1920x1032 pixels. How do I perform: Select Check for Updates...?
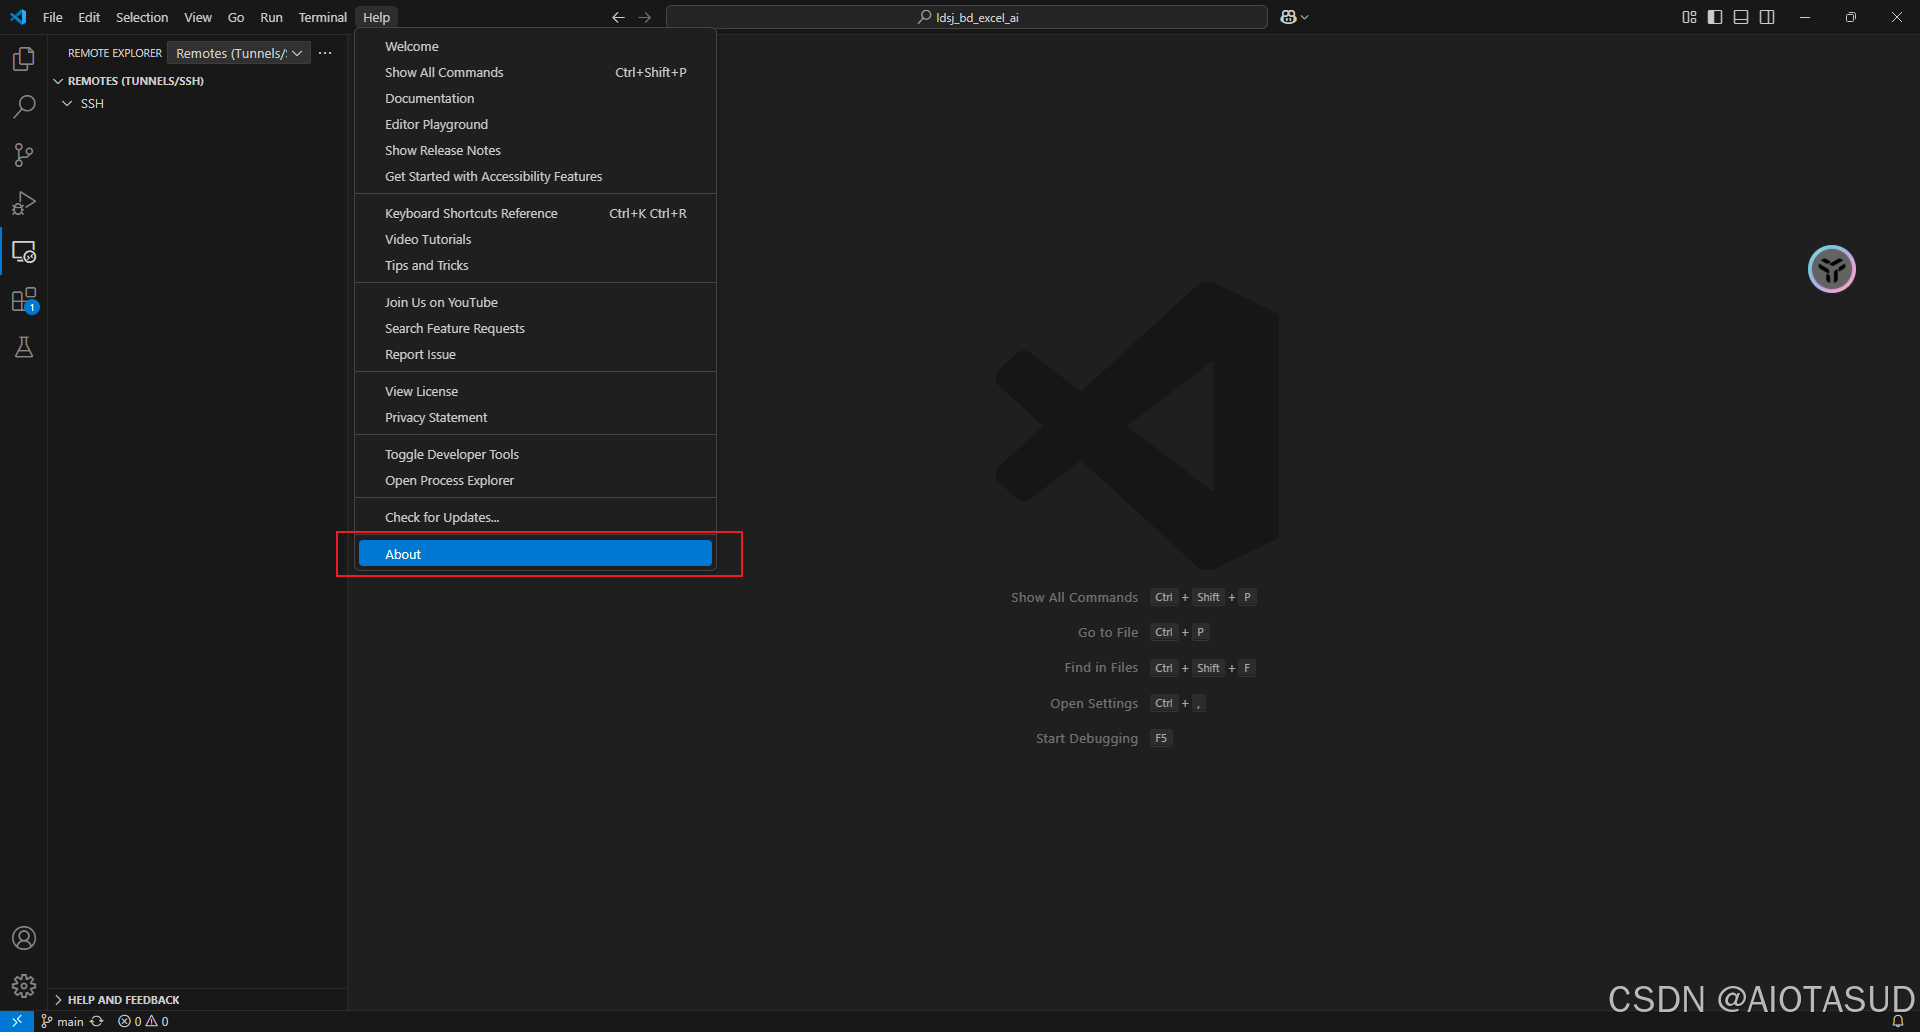[535, 518]
